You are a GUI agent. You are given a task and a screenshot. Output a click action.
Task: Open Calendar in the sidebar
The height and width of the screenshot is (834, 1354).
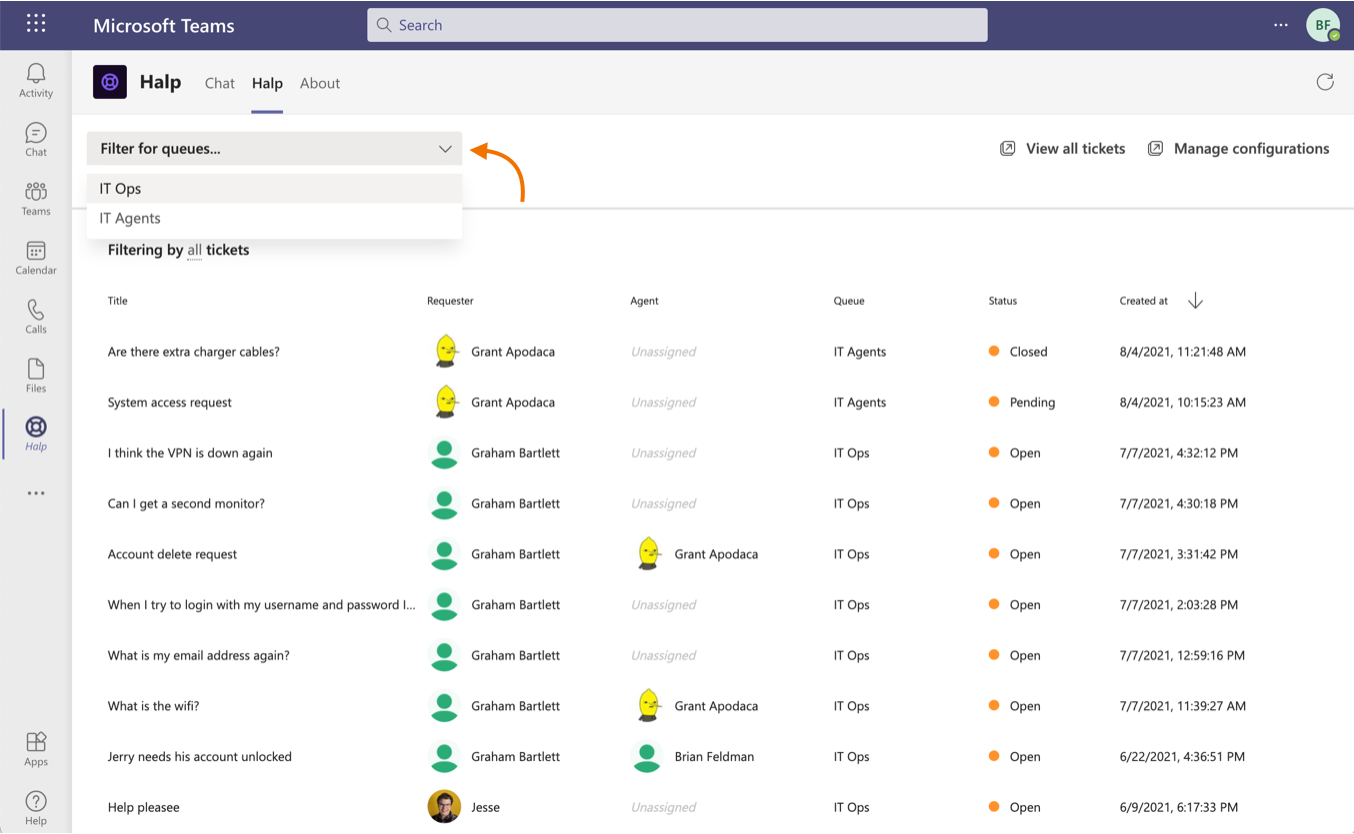point(36,257)
